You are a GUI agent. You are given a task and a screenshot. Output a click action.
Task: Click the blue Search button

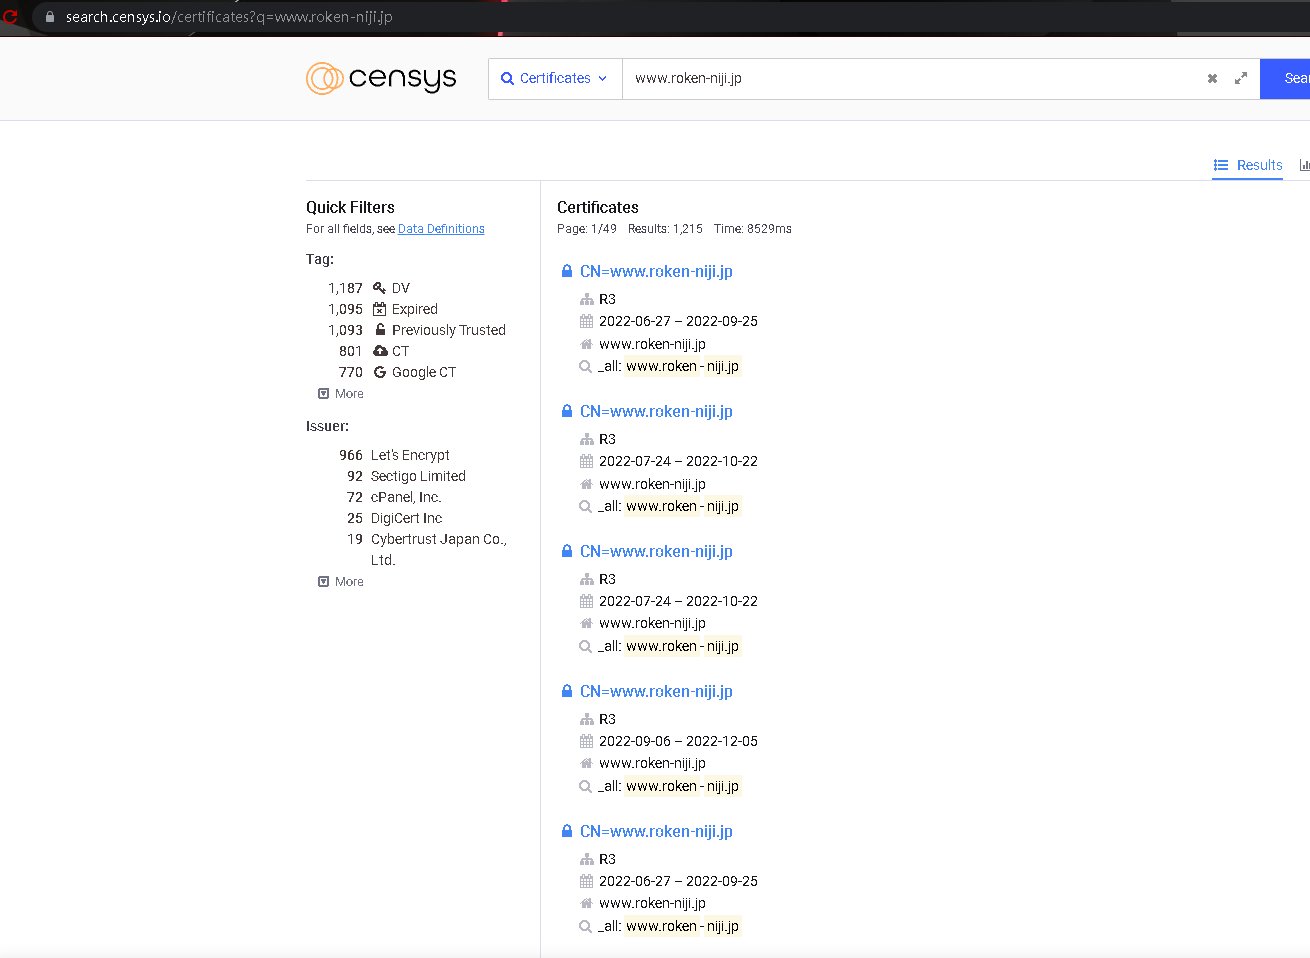click(1287, 78)
